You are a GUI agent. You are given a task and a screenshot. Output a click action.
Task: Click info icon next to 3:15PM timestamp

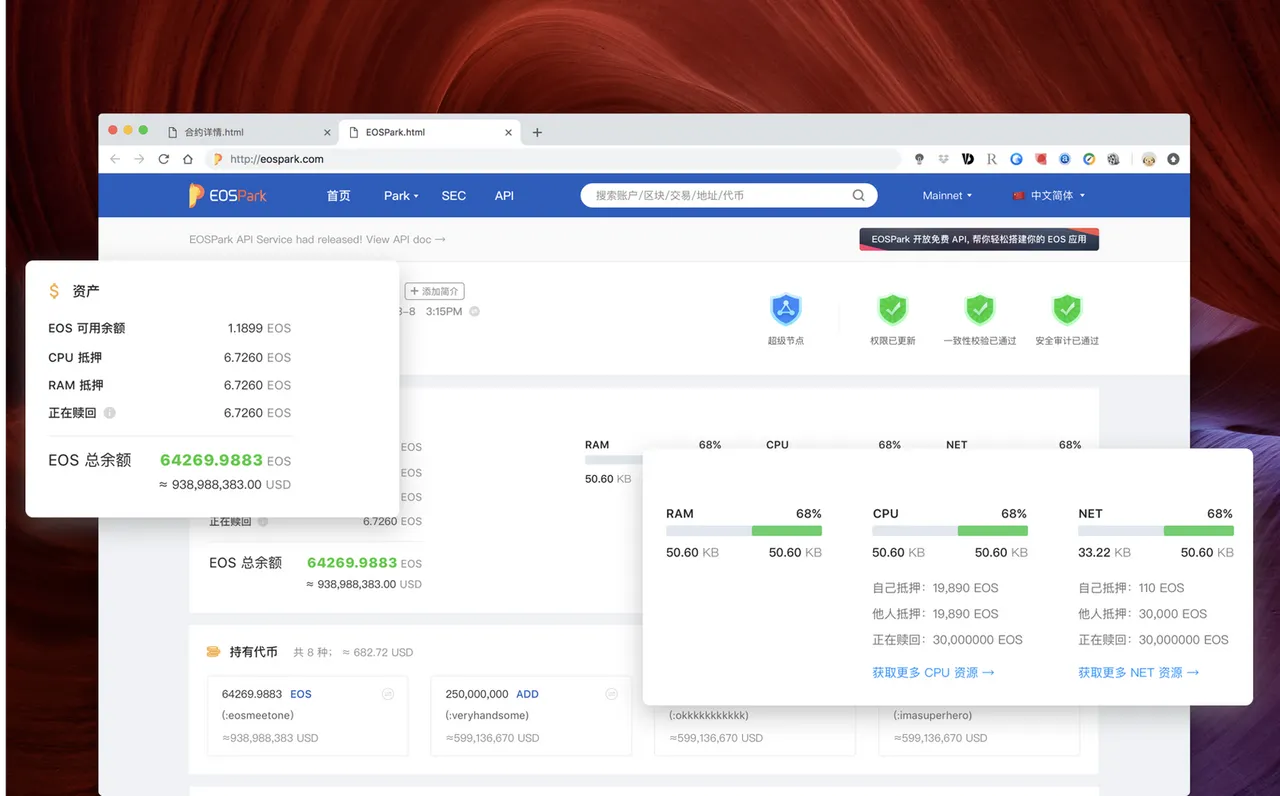click(x=475, y=311)
